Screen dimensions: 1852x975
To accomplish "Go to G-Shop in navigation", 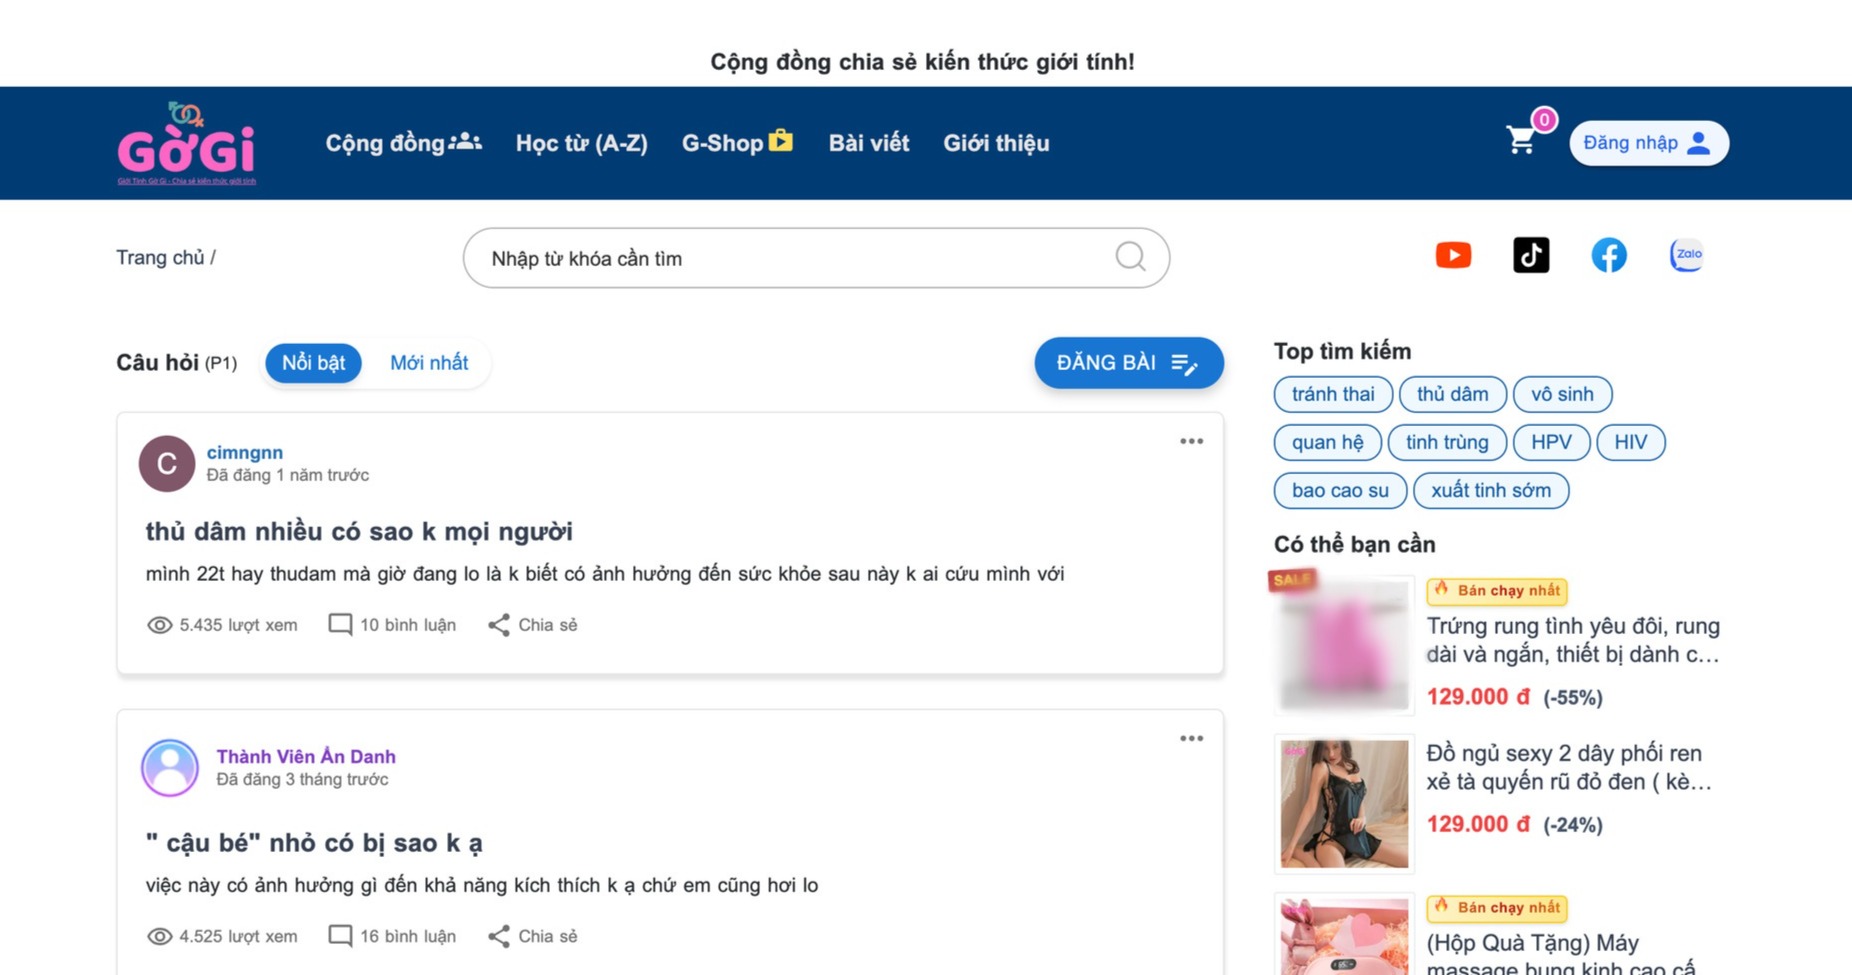I will click(x=736, y=143).
